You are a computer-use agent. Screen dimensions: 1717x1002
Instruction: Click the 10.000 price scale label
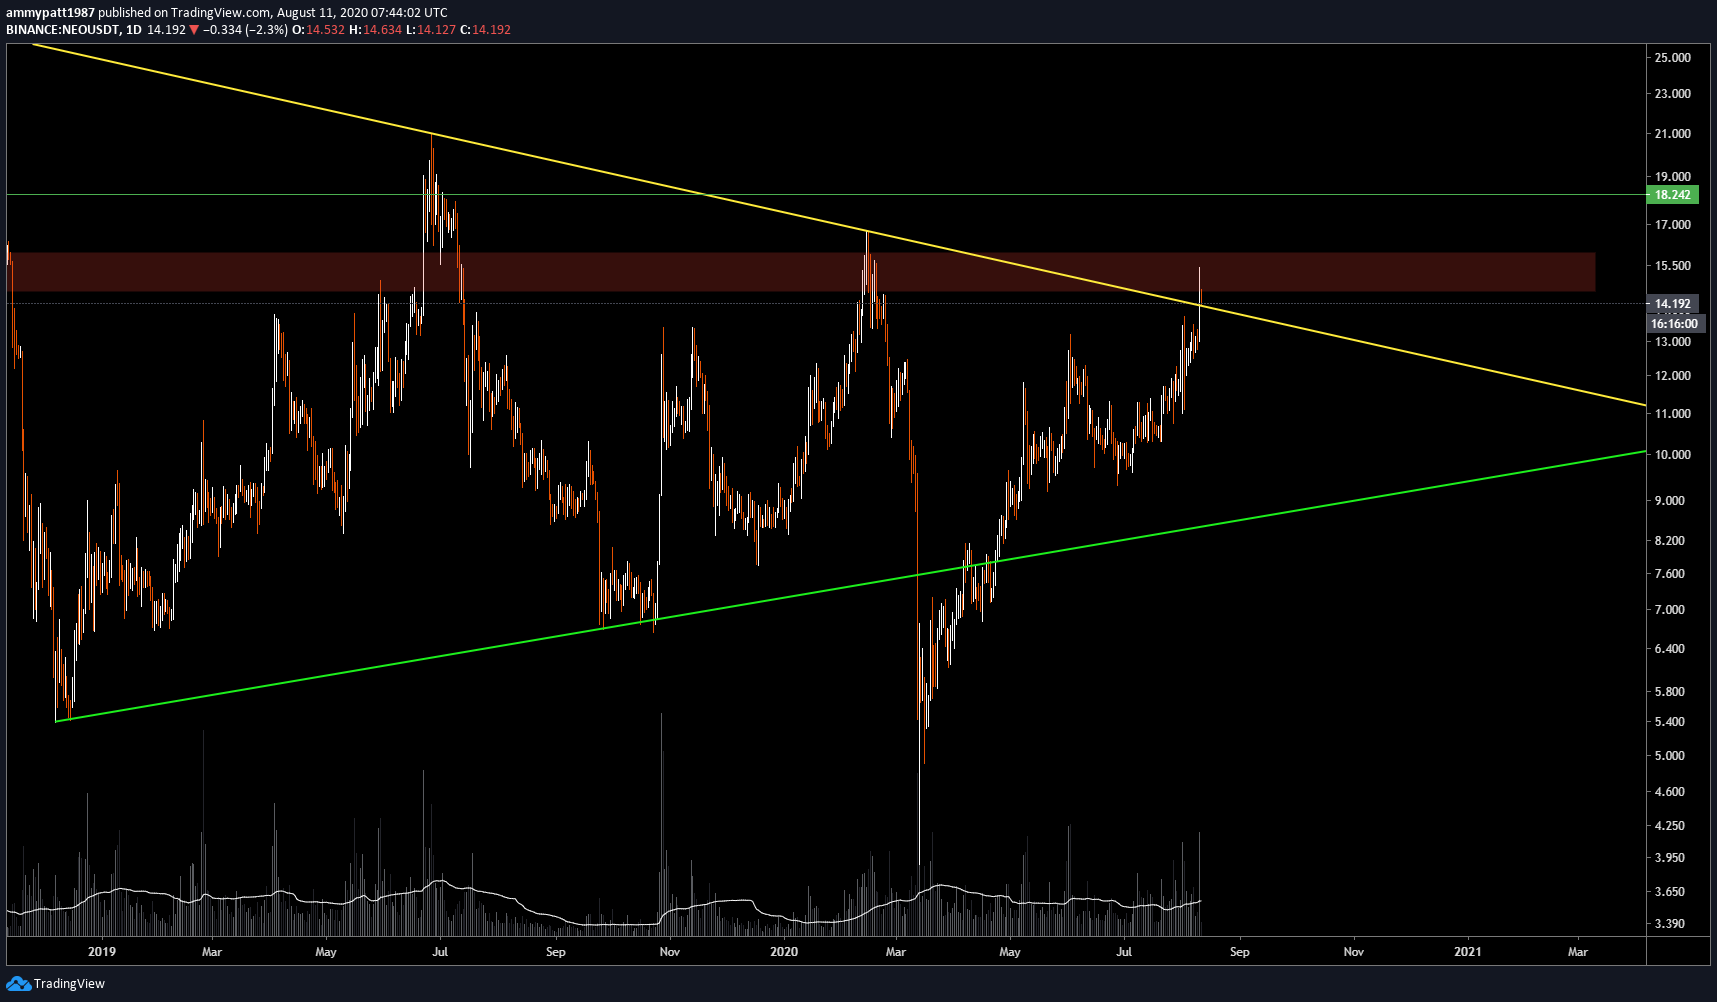coord(1672,455)
